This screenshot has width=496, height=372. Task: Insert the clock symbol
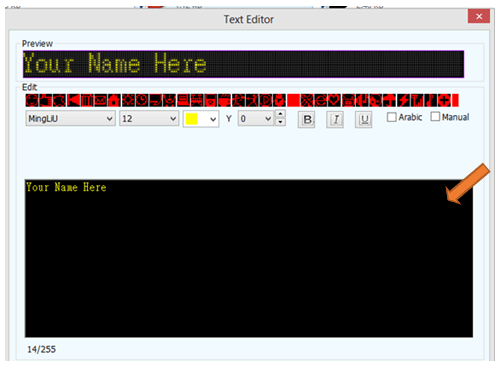pos(142,100)
